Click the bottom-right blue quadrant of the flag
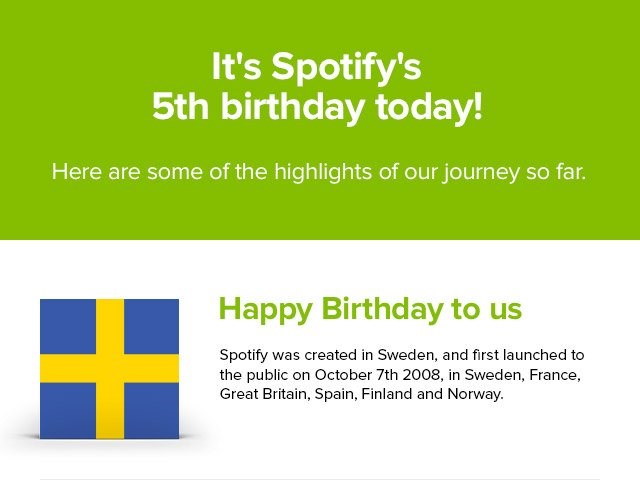Viewport: 640px width, 493px height. pyautogui.click(x=151, y=411)
